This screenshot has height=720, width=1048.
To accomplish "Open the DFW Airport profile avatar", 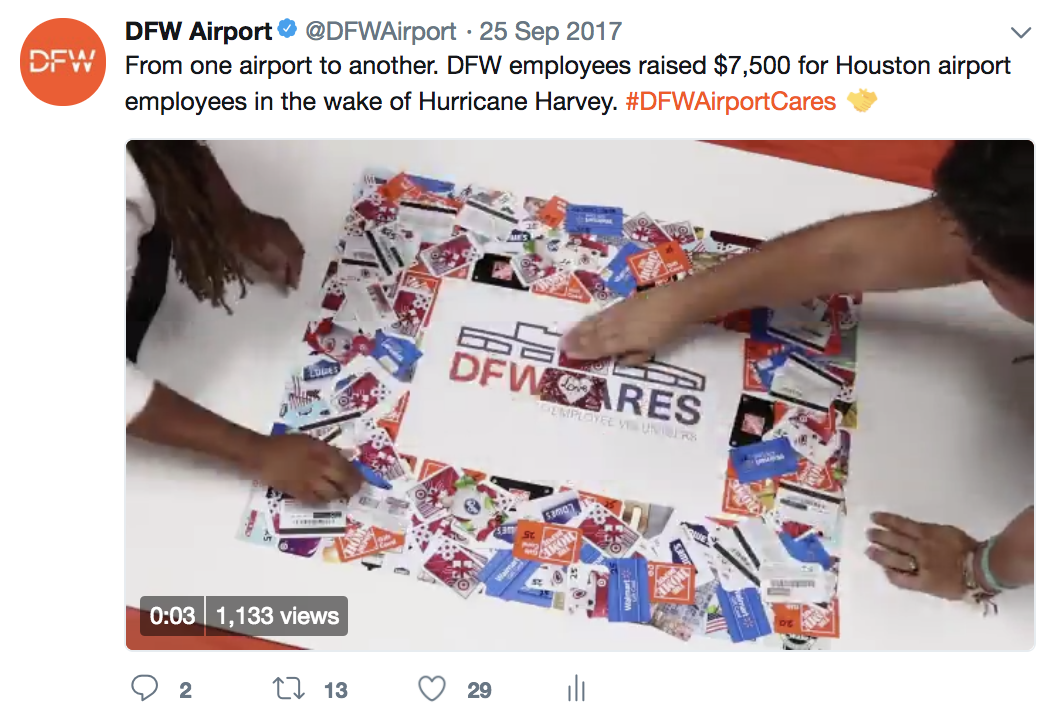I will tap(63, 62).
